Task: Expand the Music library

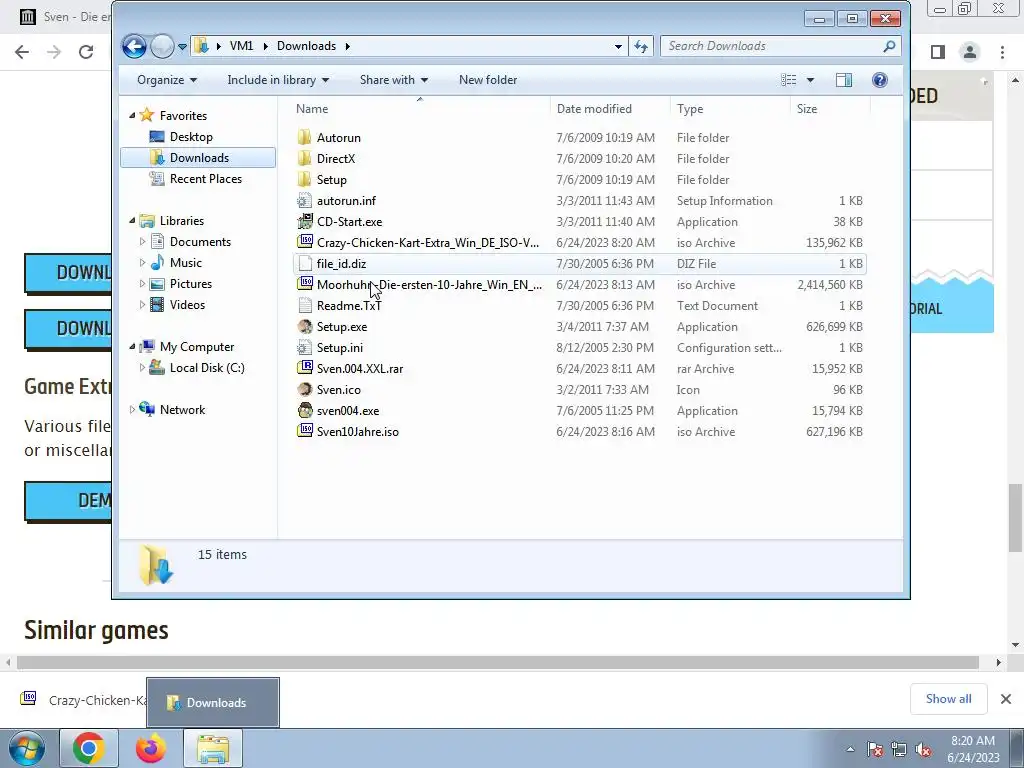Action: click(142, 263)
